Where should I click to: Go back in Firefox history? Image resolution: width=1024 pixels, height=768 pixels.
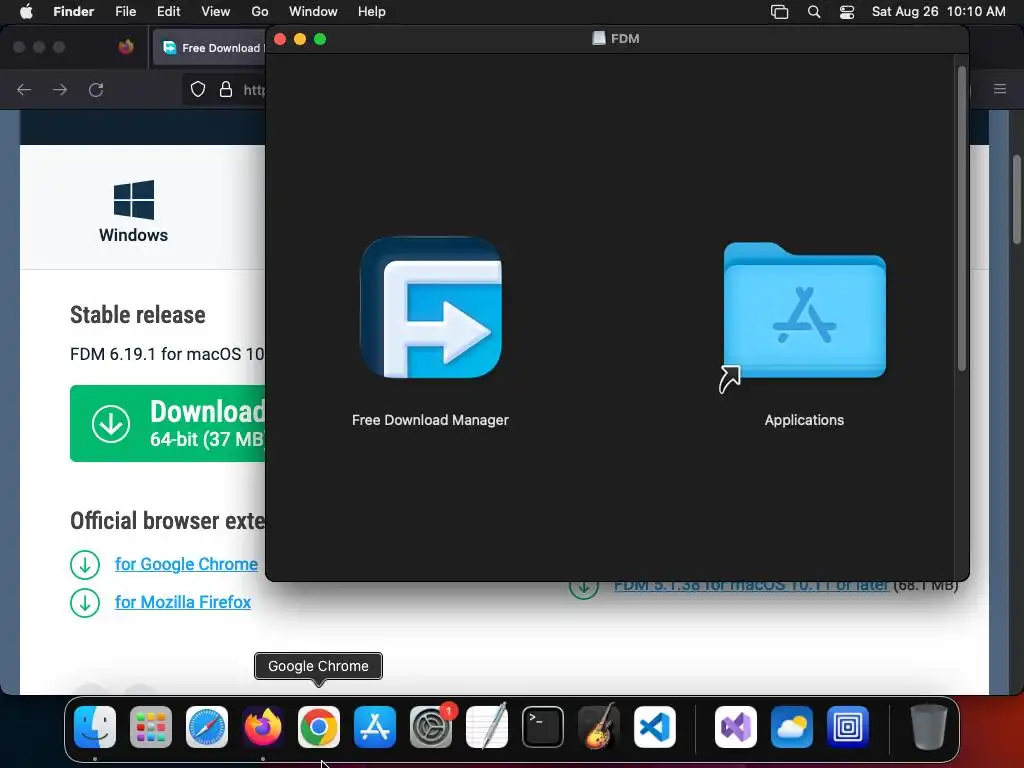[24, 89]
